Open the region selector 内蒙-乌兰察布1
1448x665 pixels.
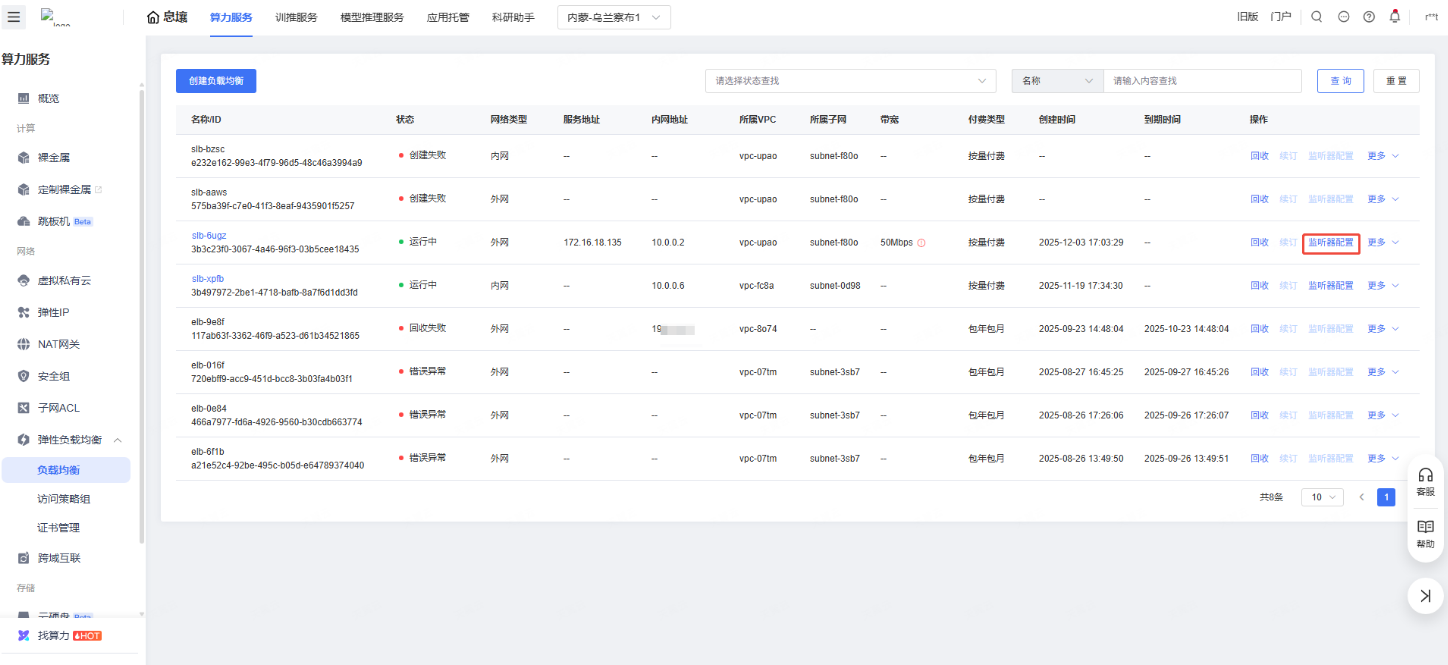tap(613, 17)
